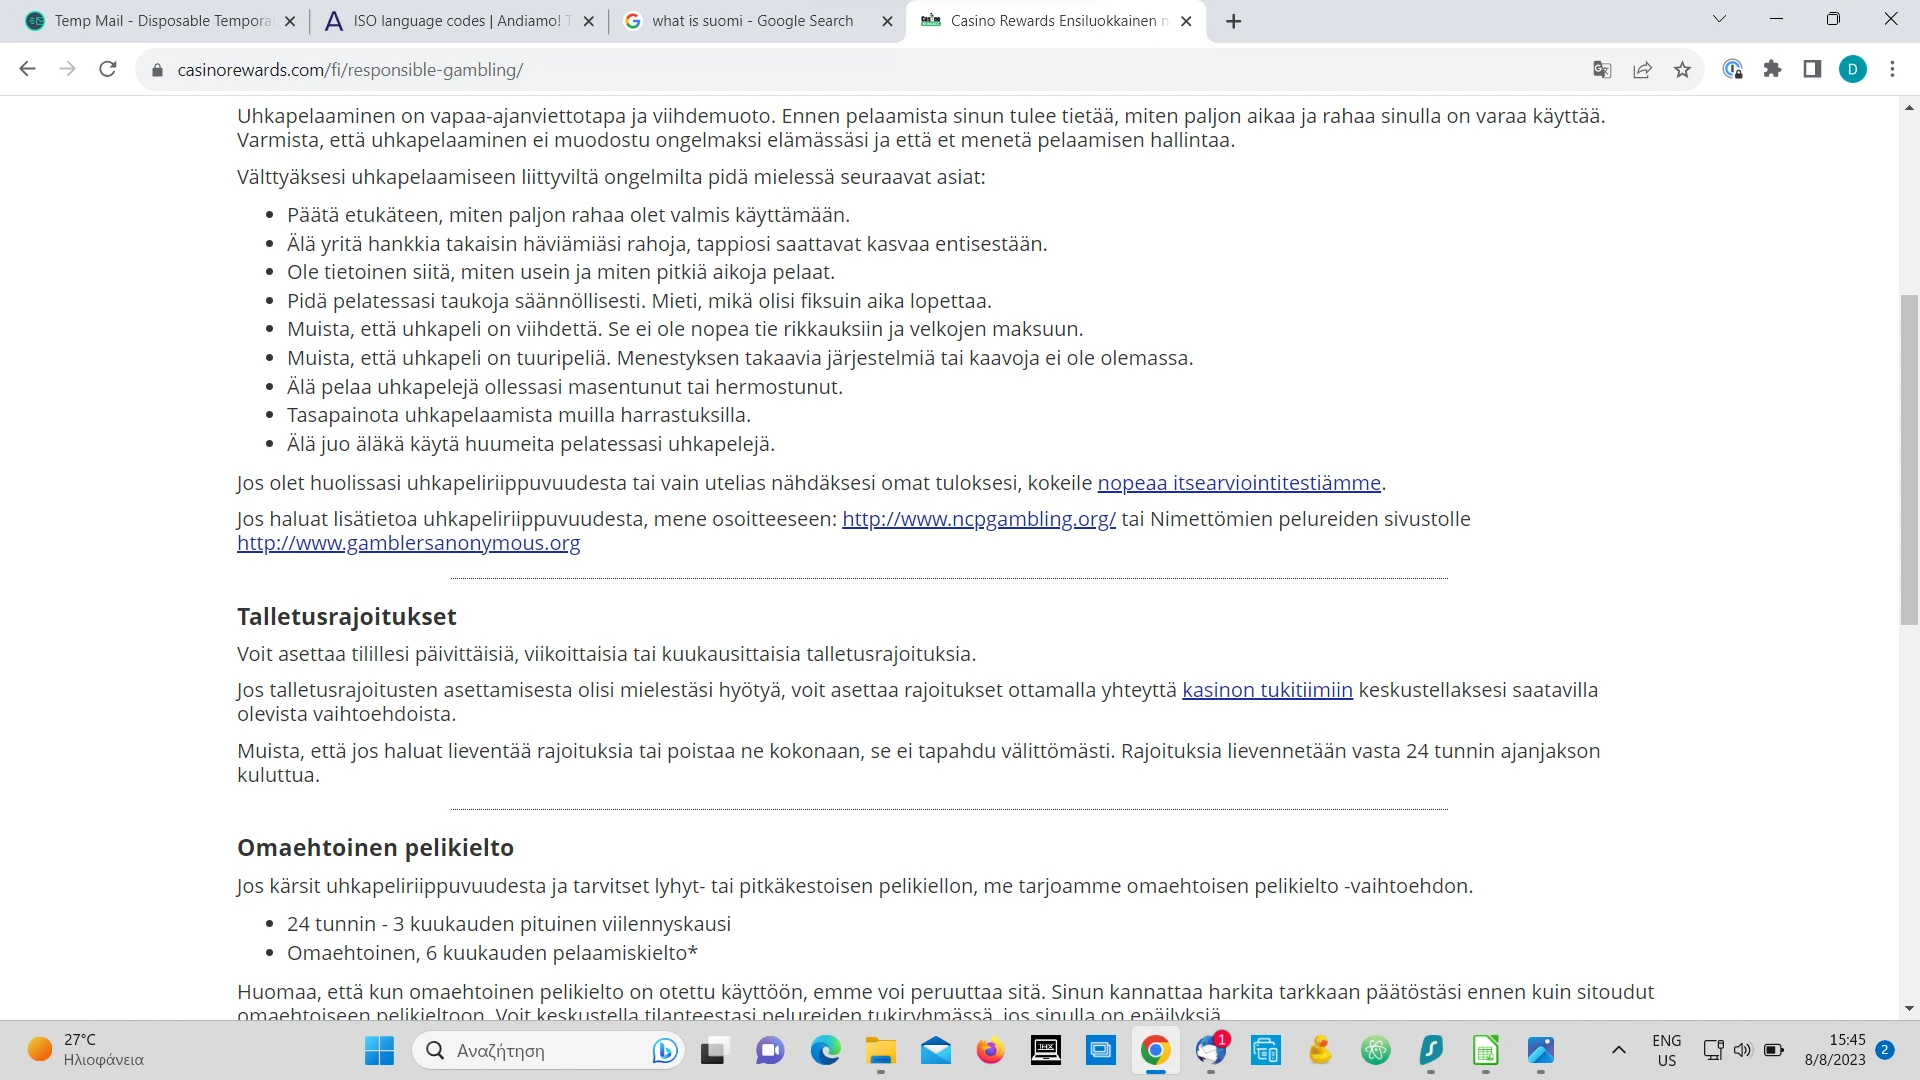Image resolution: width=1920 pixels, height=1080 pixels.
Task: Click Chrome icon in the taskbar
Action: pyautogui.click(x=1155, y=1050)
